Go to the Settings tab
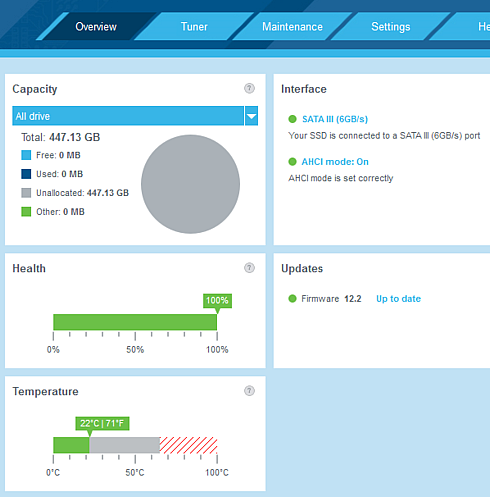490x497 pixels. (391, 27)
